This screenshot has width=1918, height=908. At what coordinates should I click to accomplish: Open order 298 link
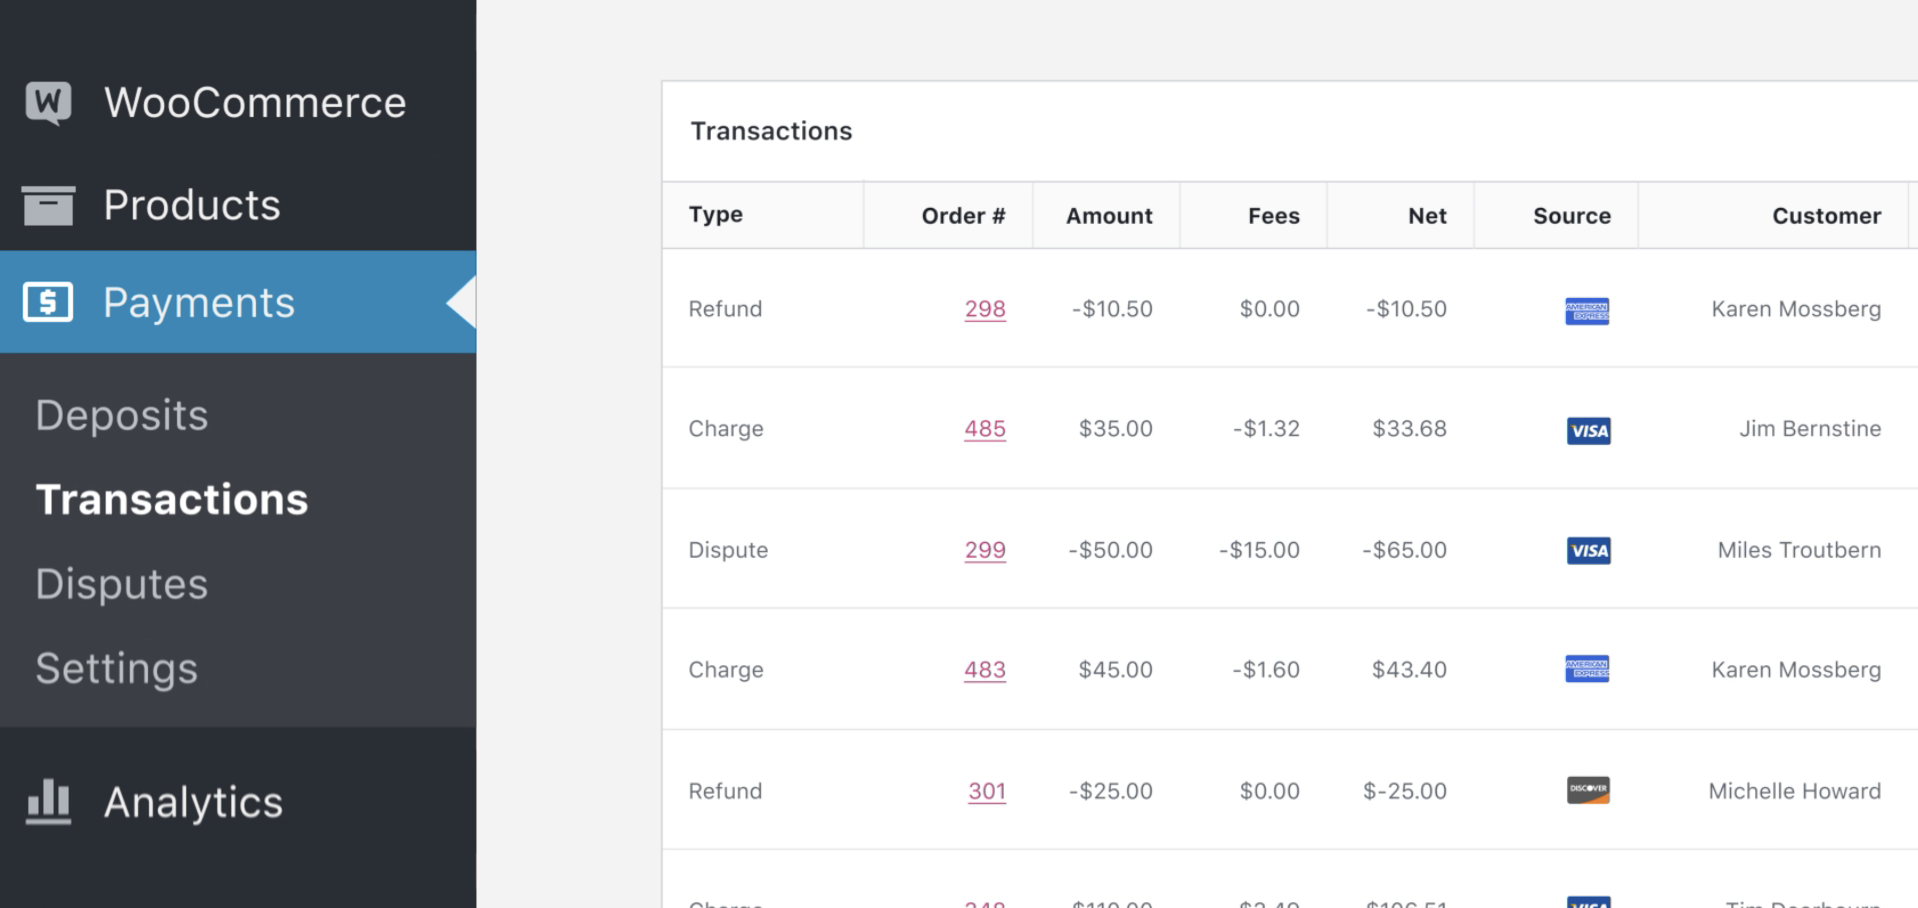click(x=985, y=309)
